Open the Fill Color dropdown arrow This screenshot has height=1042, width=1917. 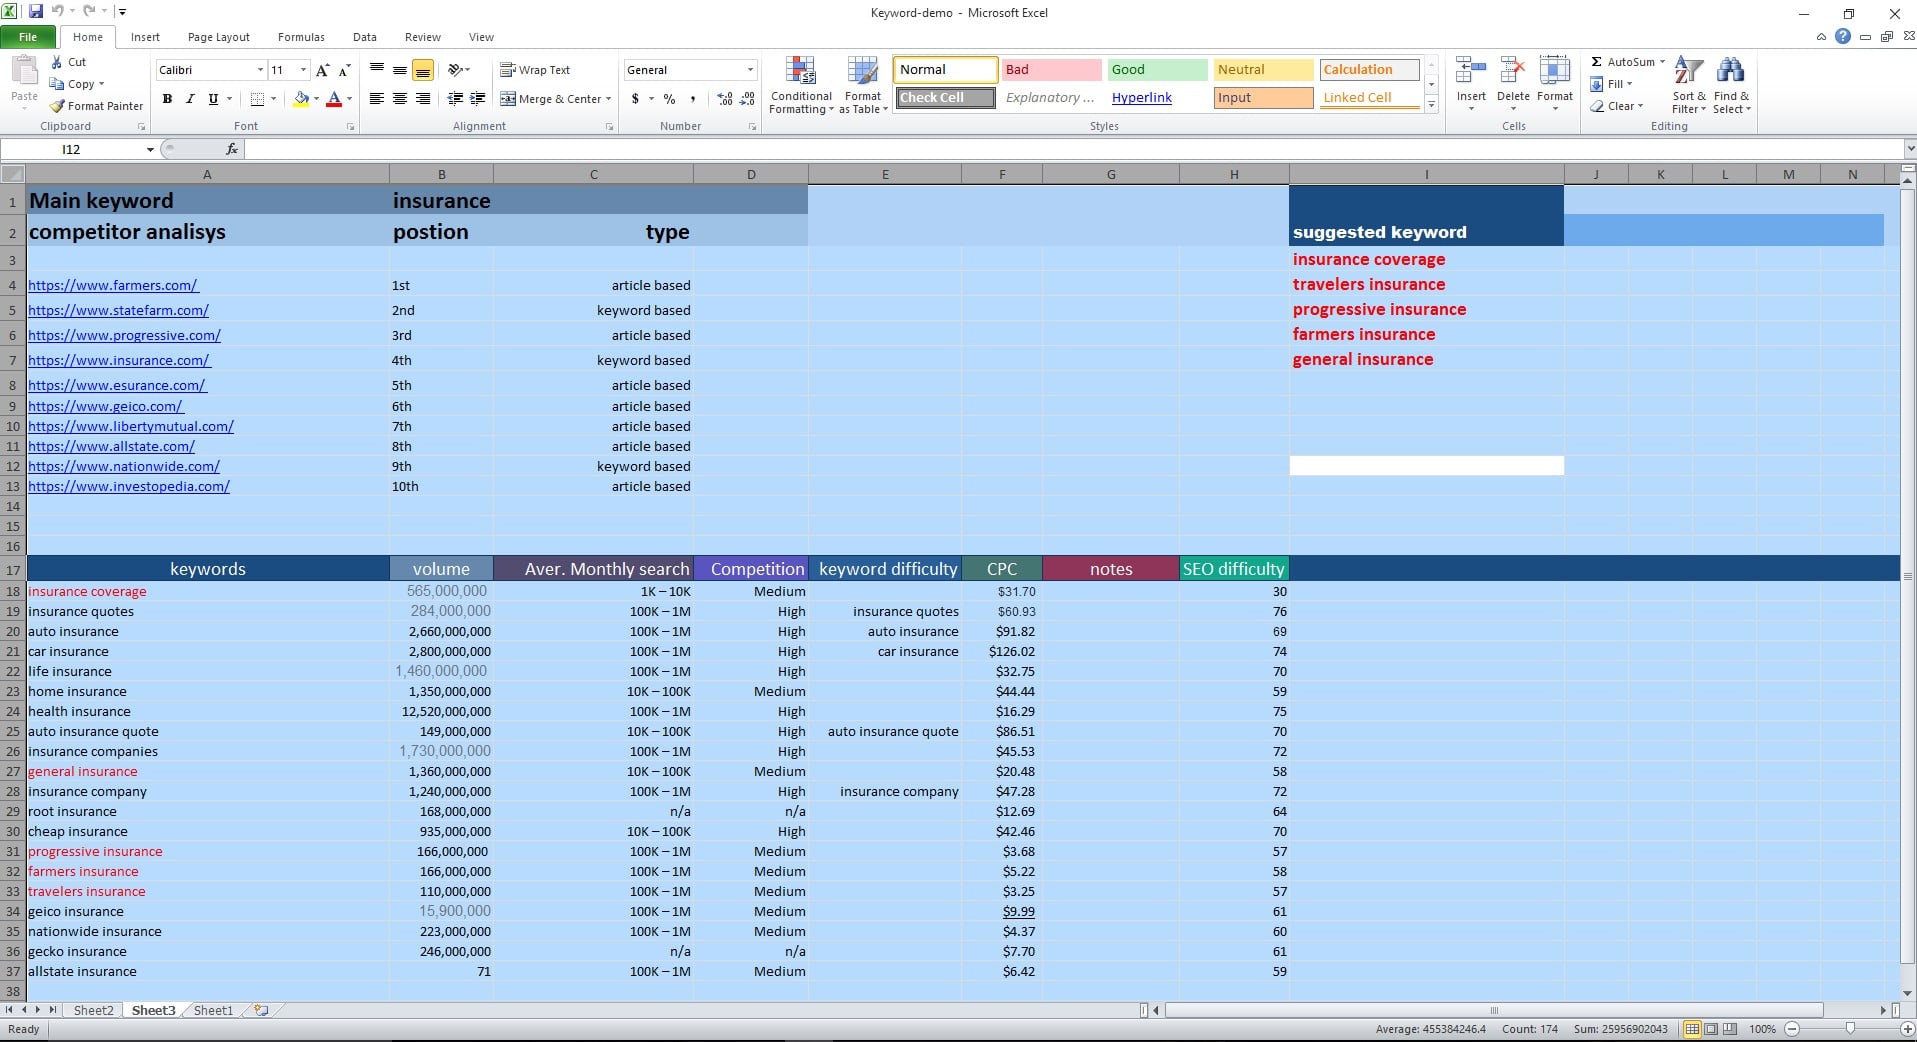coord(315,99)
